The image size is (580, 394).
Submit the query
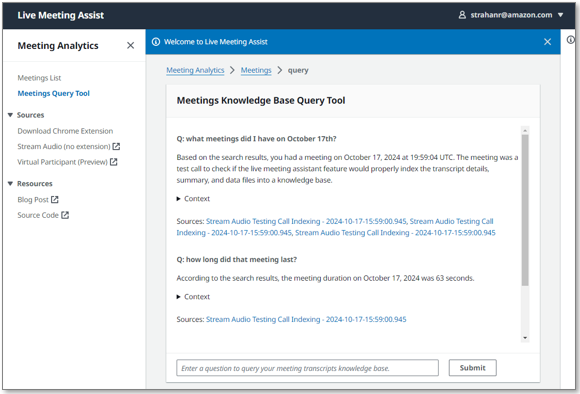(473, 368)
